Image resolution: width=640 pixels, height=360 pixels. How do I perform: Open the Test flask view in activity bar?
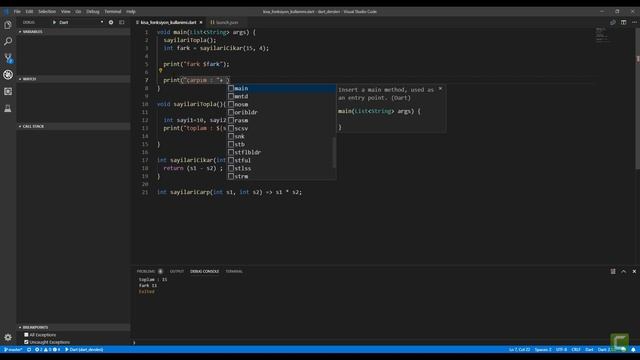click(8, 108)
